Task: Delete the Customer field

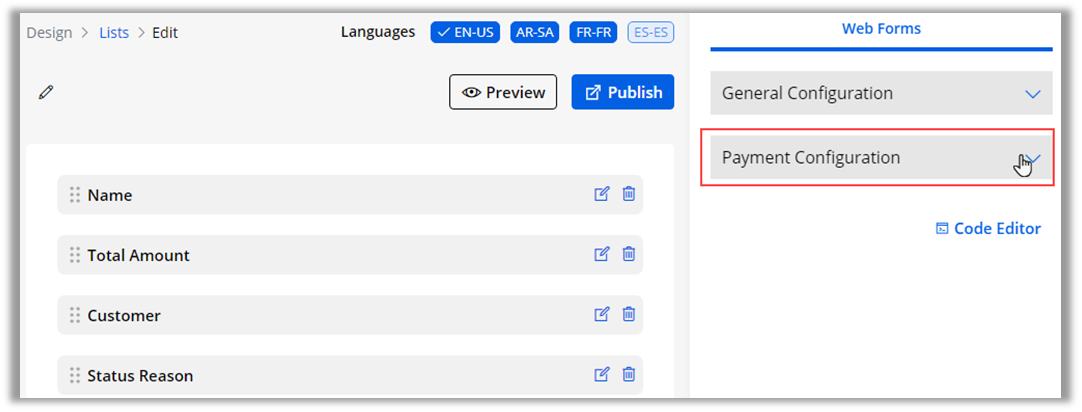Action: pyautogui.click(x=628, y=314)
